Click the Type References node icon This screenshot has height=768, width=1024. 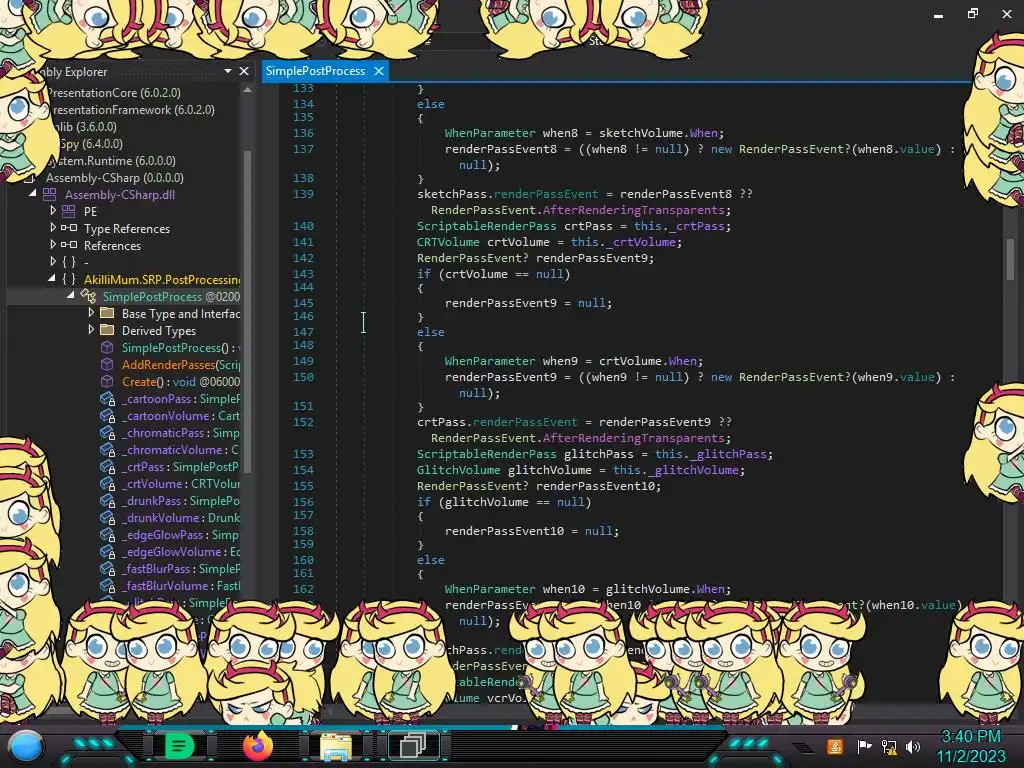69,228
